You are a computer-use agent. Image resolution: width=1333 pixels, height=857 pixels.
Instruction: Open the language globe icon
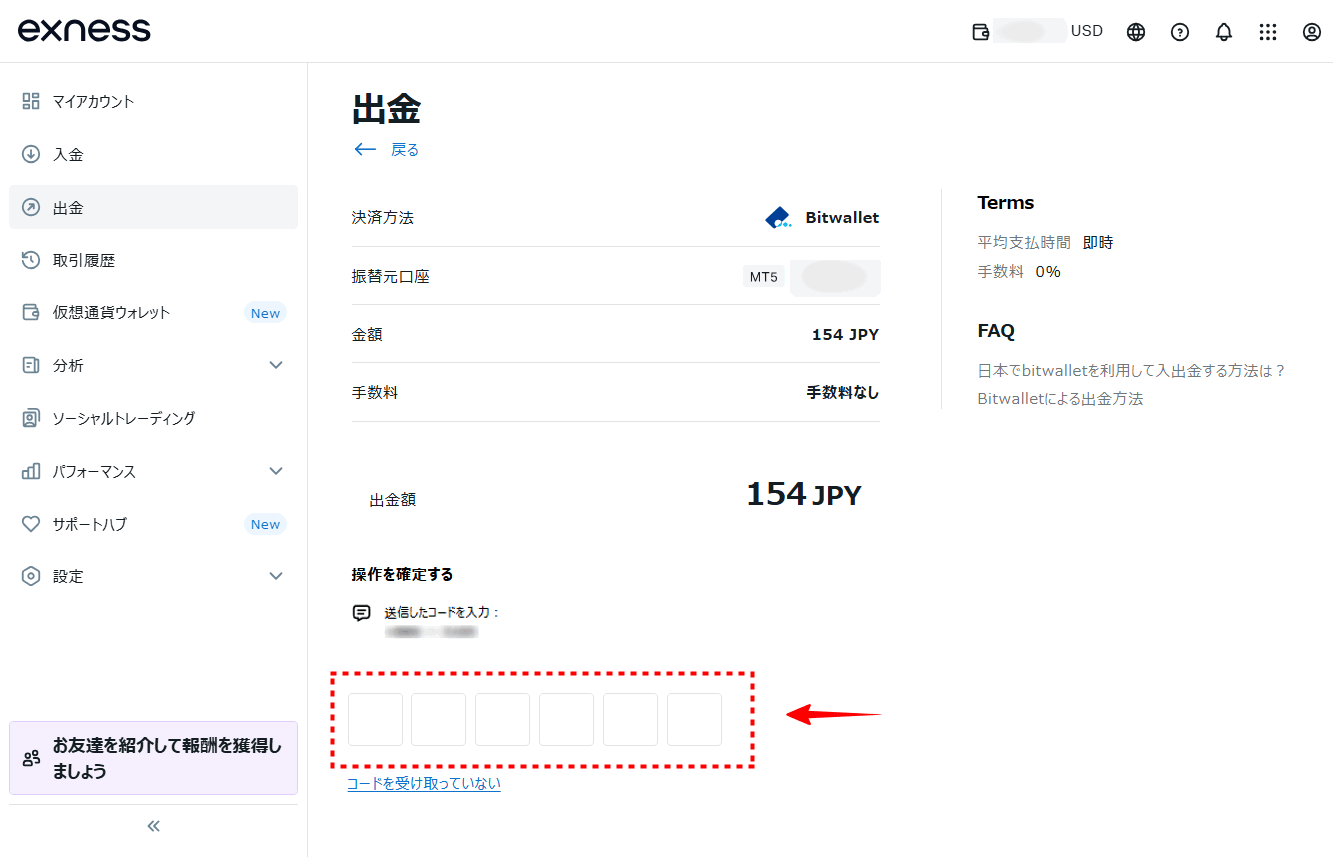point(1136,31)
